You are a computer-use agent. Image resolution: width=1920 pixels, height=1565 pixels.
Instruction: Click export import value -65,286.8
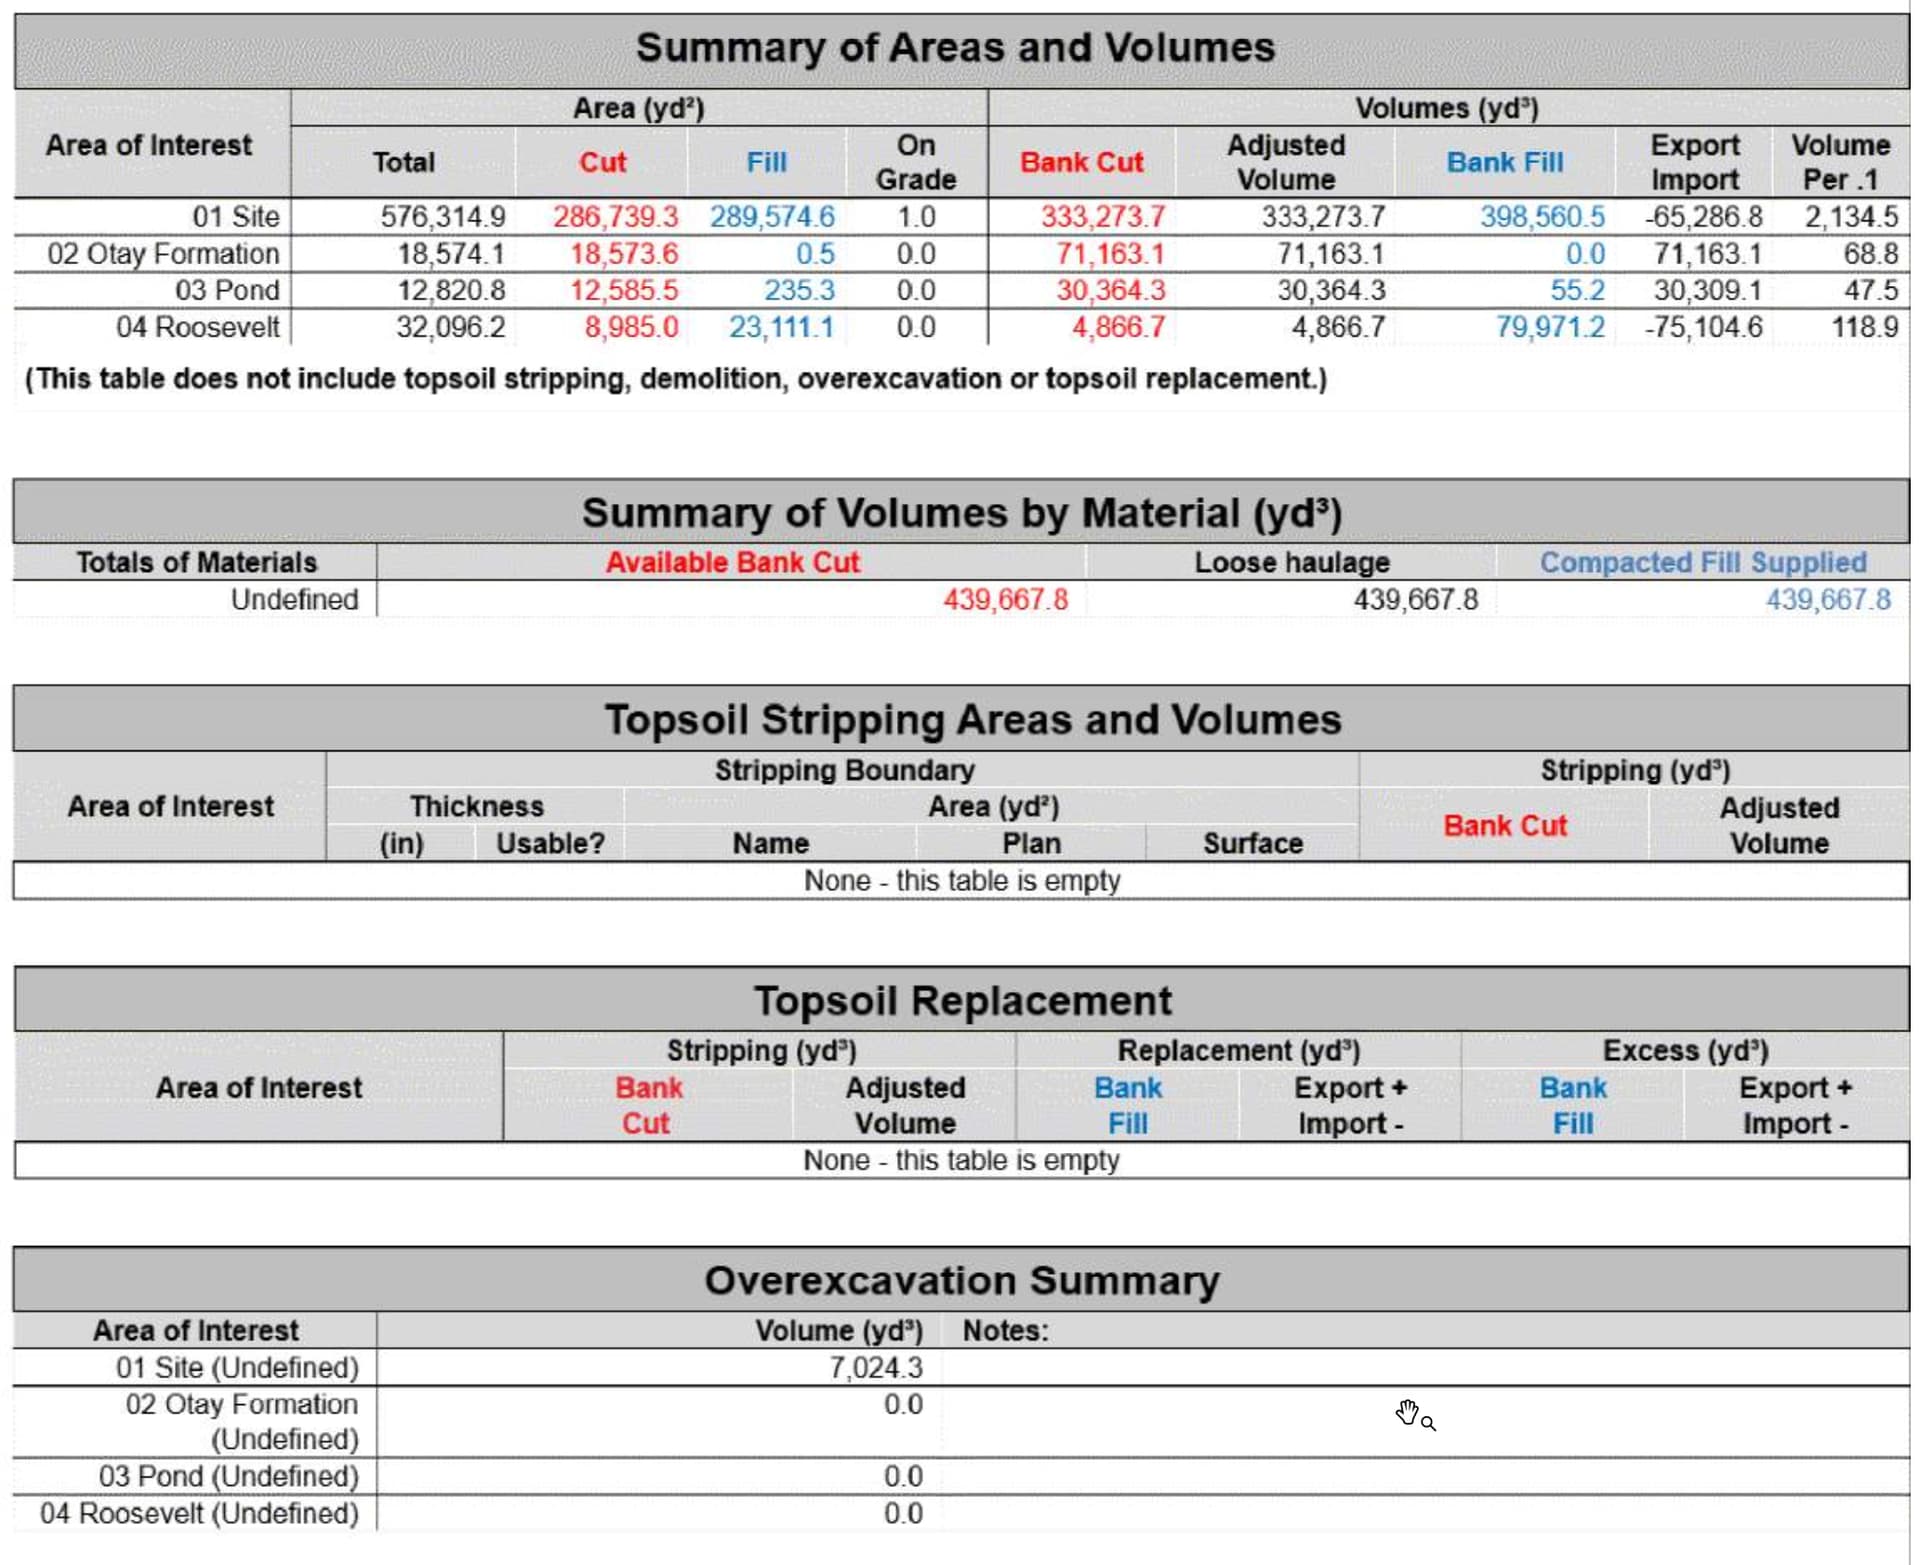point(1704,216)
